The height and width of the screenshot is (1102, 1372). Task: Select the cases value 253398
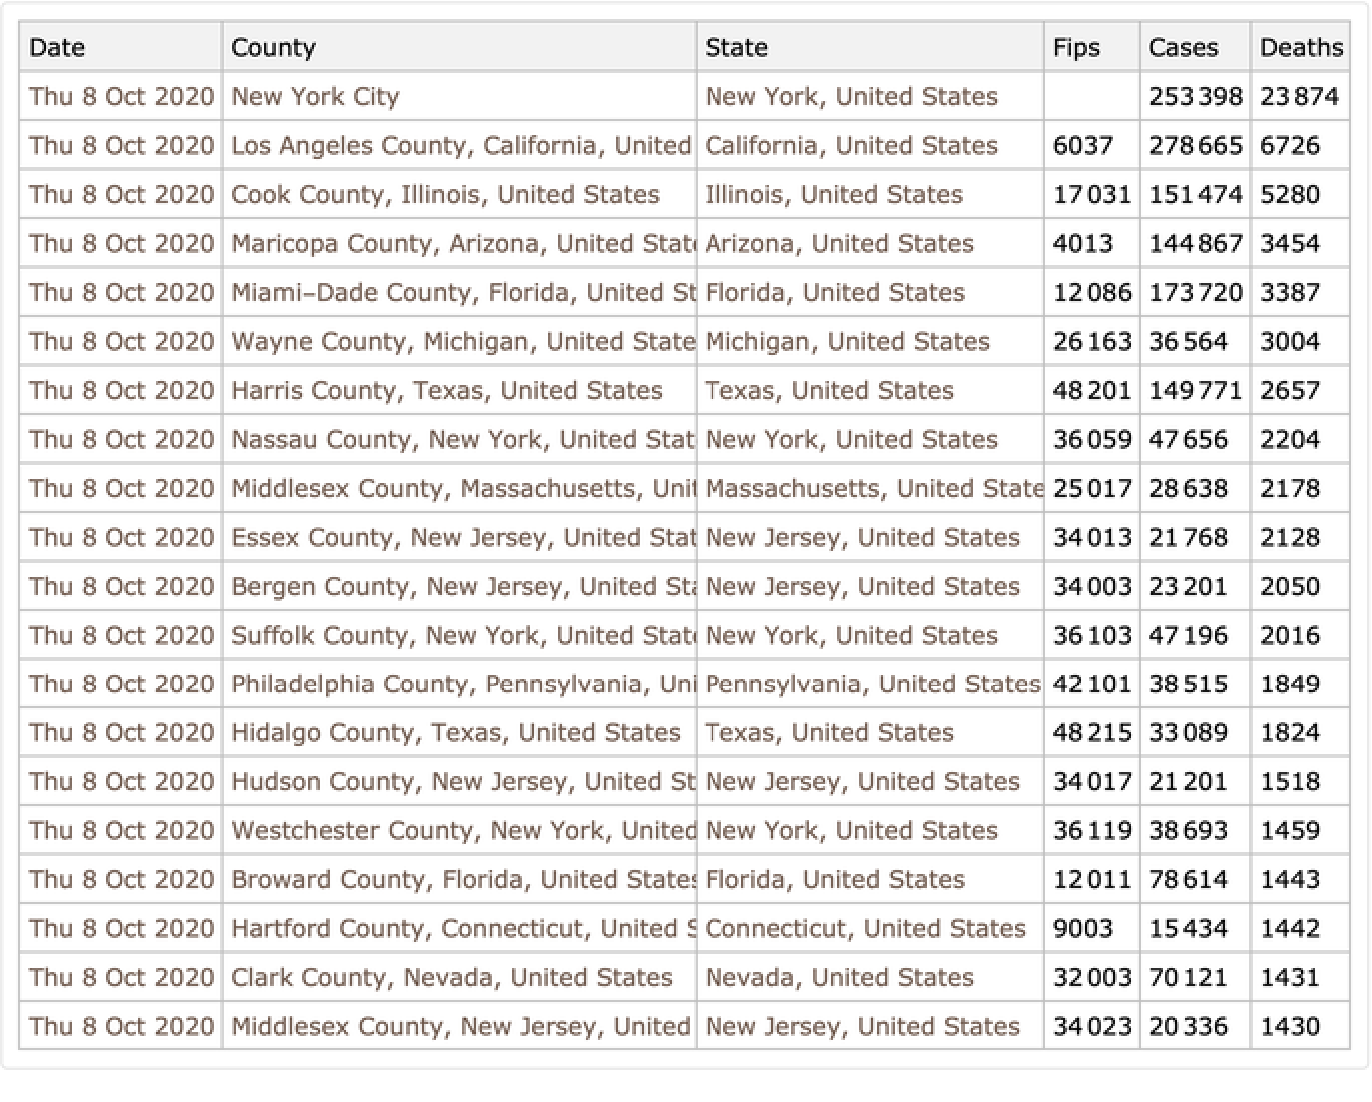point(1195,96)
